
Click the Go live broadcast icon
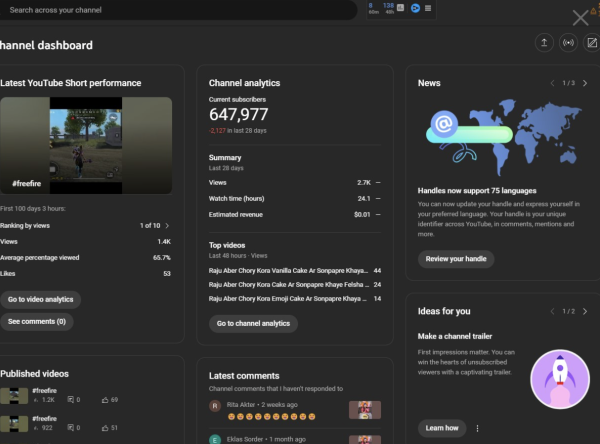569,43
